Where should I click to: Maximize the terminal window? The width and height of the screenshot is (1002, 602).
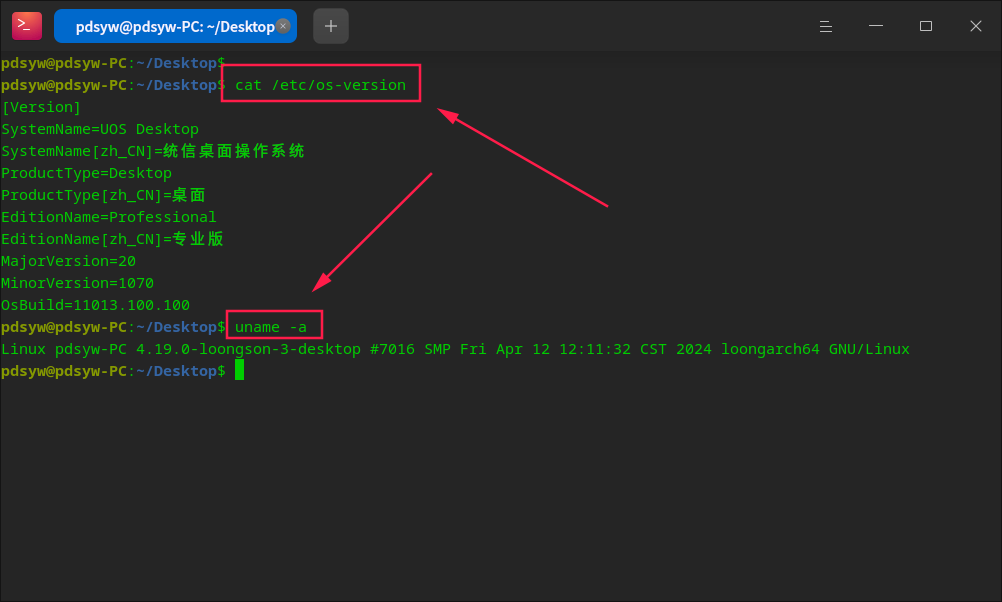[925, 26]
